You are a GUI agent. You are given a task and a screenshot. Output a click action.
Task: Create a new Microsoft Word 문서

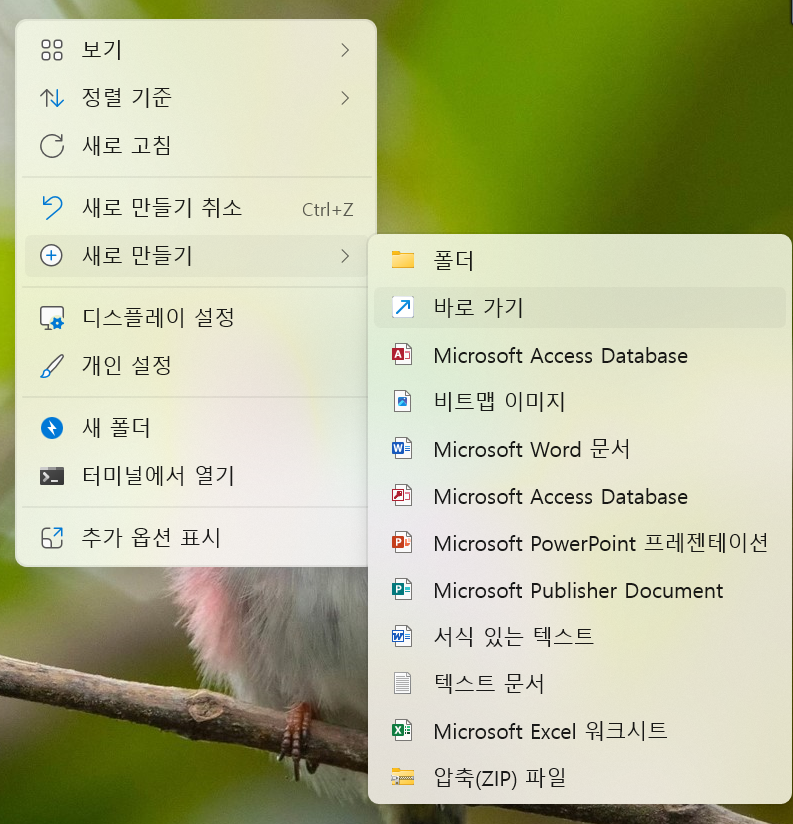[x=580, y=449]
